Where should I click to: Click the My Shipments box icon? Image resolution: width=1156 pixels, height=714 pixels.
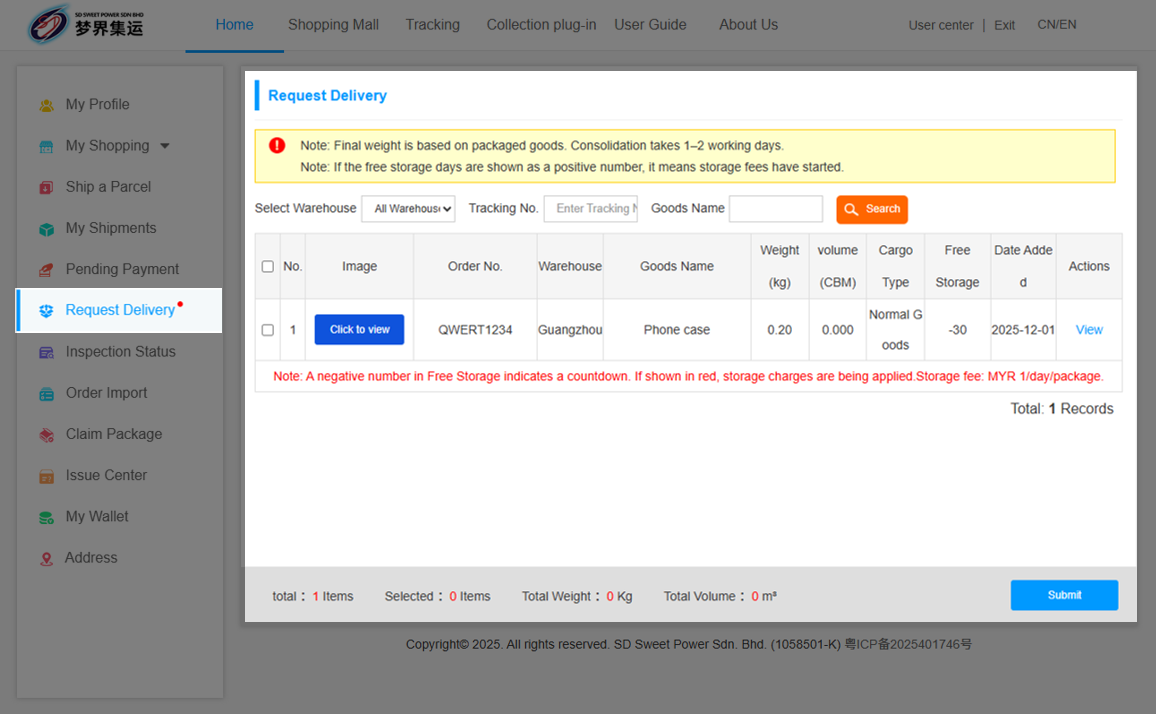pos(46,229)
